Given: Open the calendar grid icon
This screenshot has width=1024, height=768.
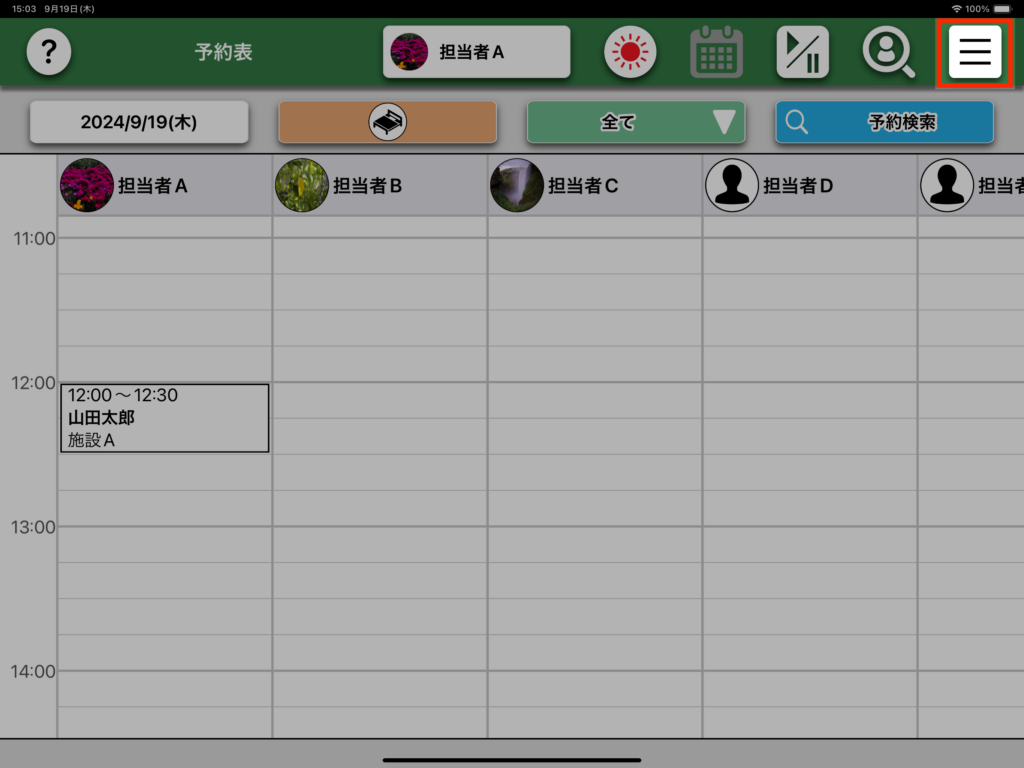Looking at the screenshot, I should point(716,52).
